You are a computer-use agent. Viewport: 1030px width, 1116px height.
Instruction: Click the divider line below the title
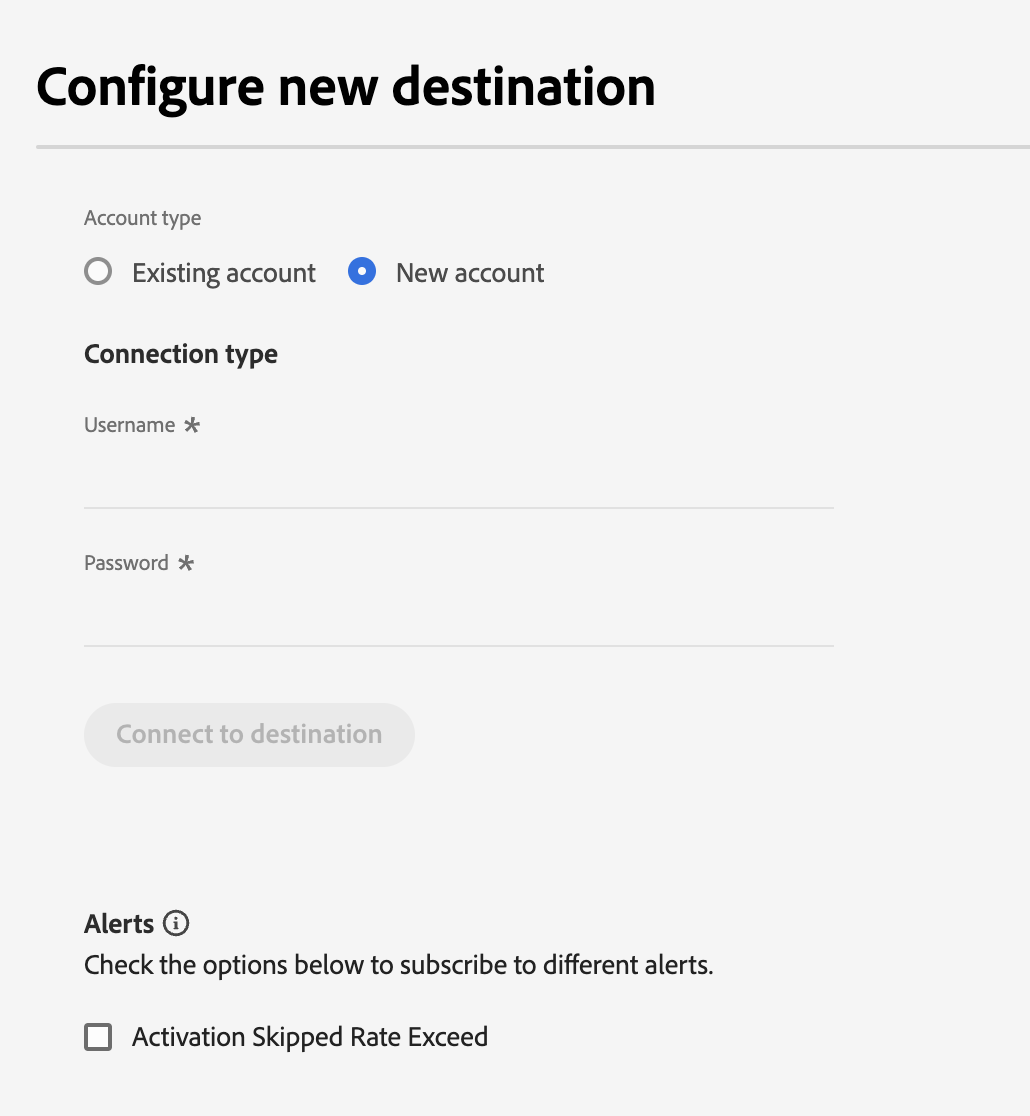pos(533,147)
